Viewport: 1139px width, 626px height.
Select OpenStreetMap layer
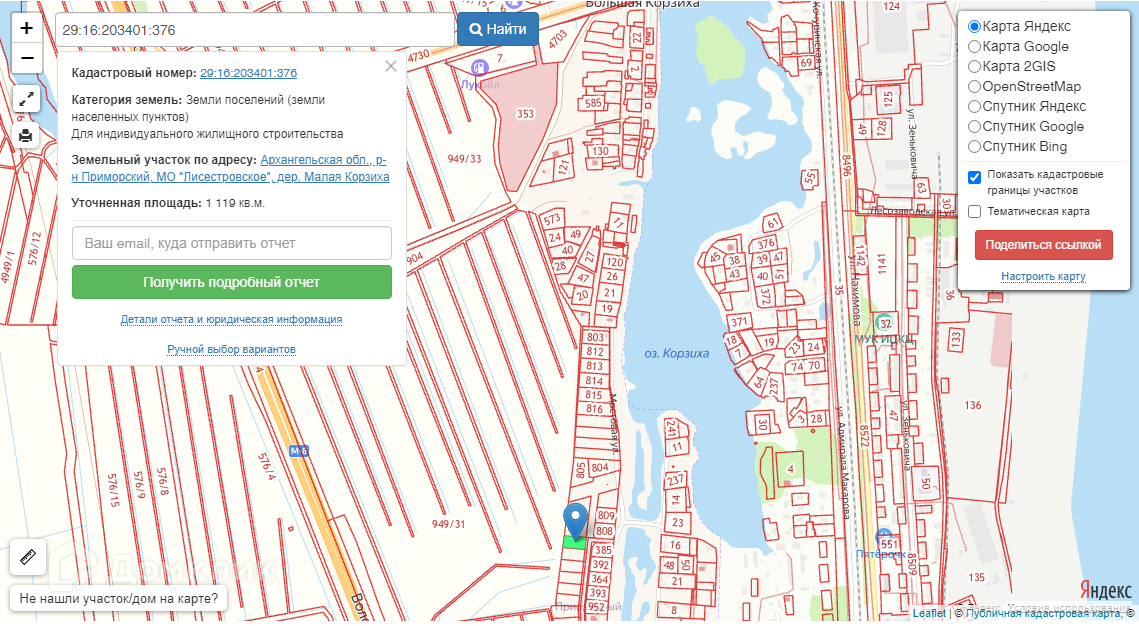974,86
